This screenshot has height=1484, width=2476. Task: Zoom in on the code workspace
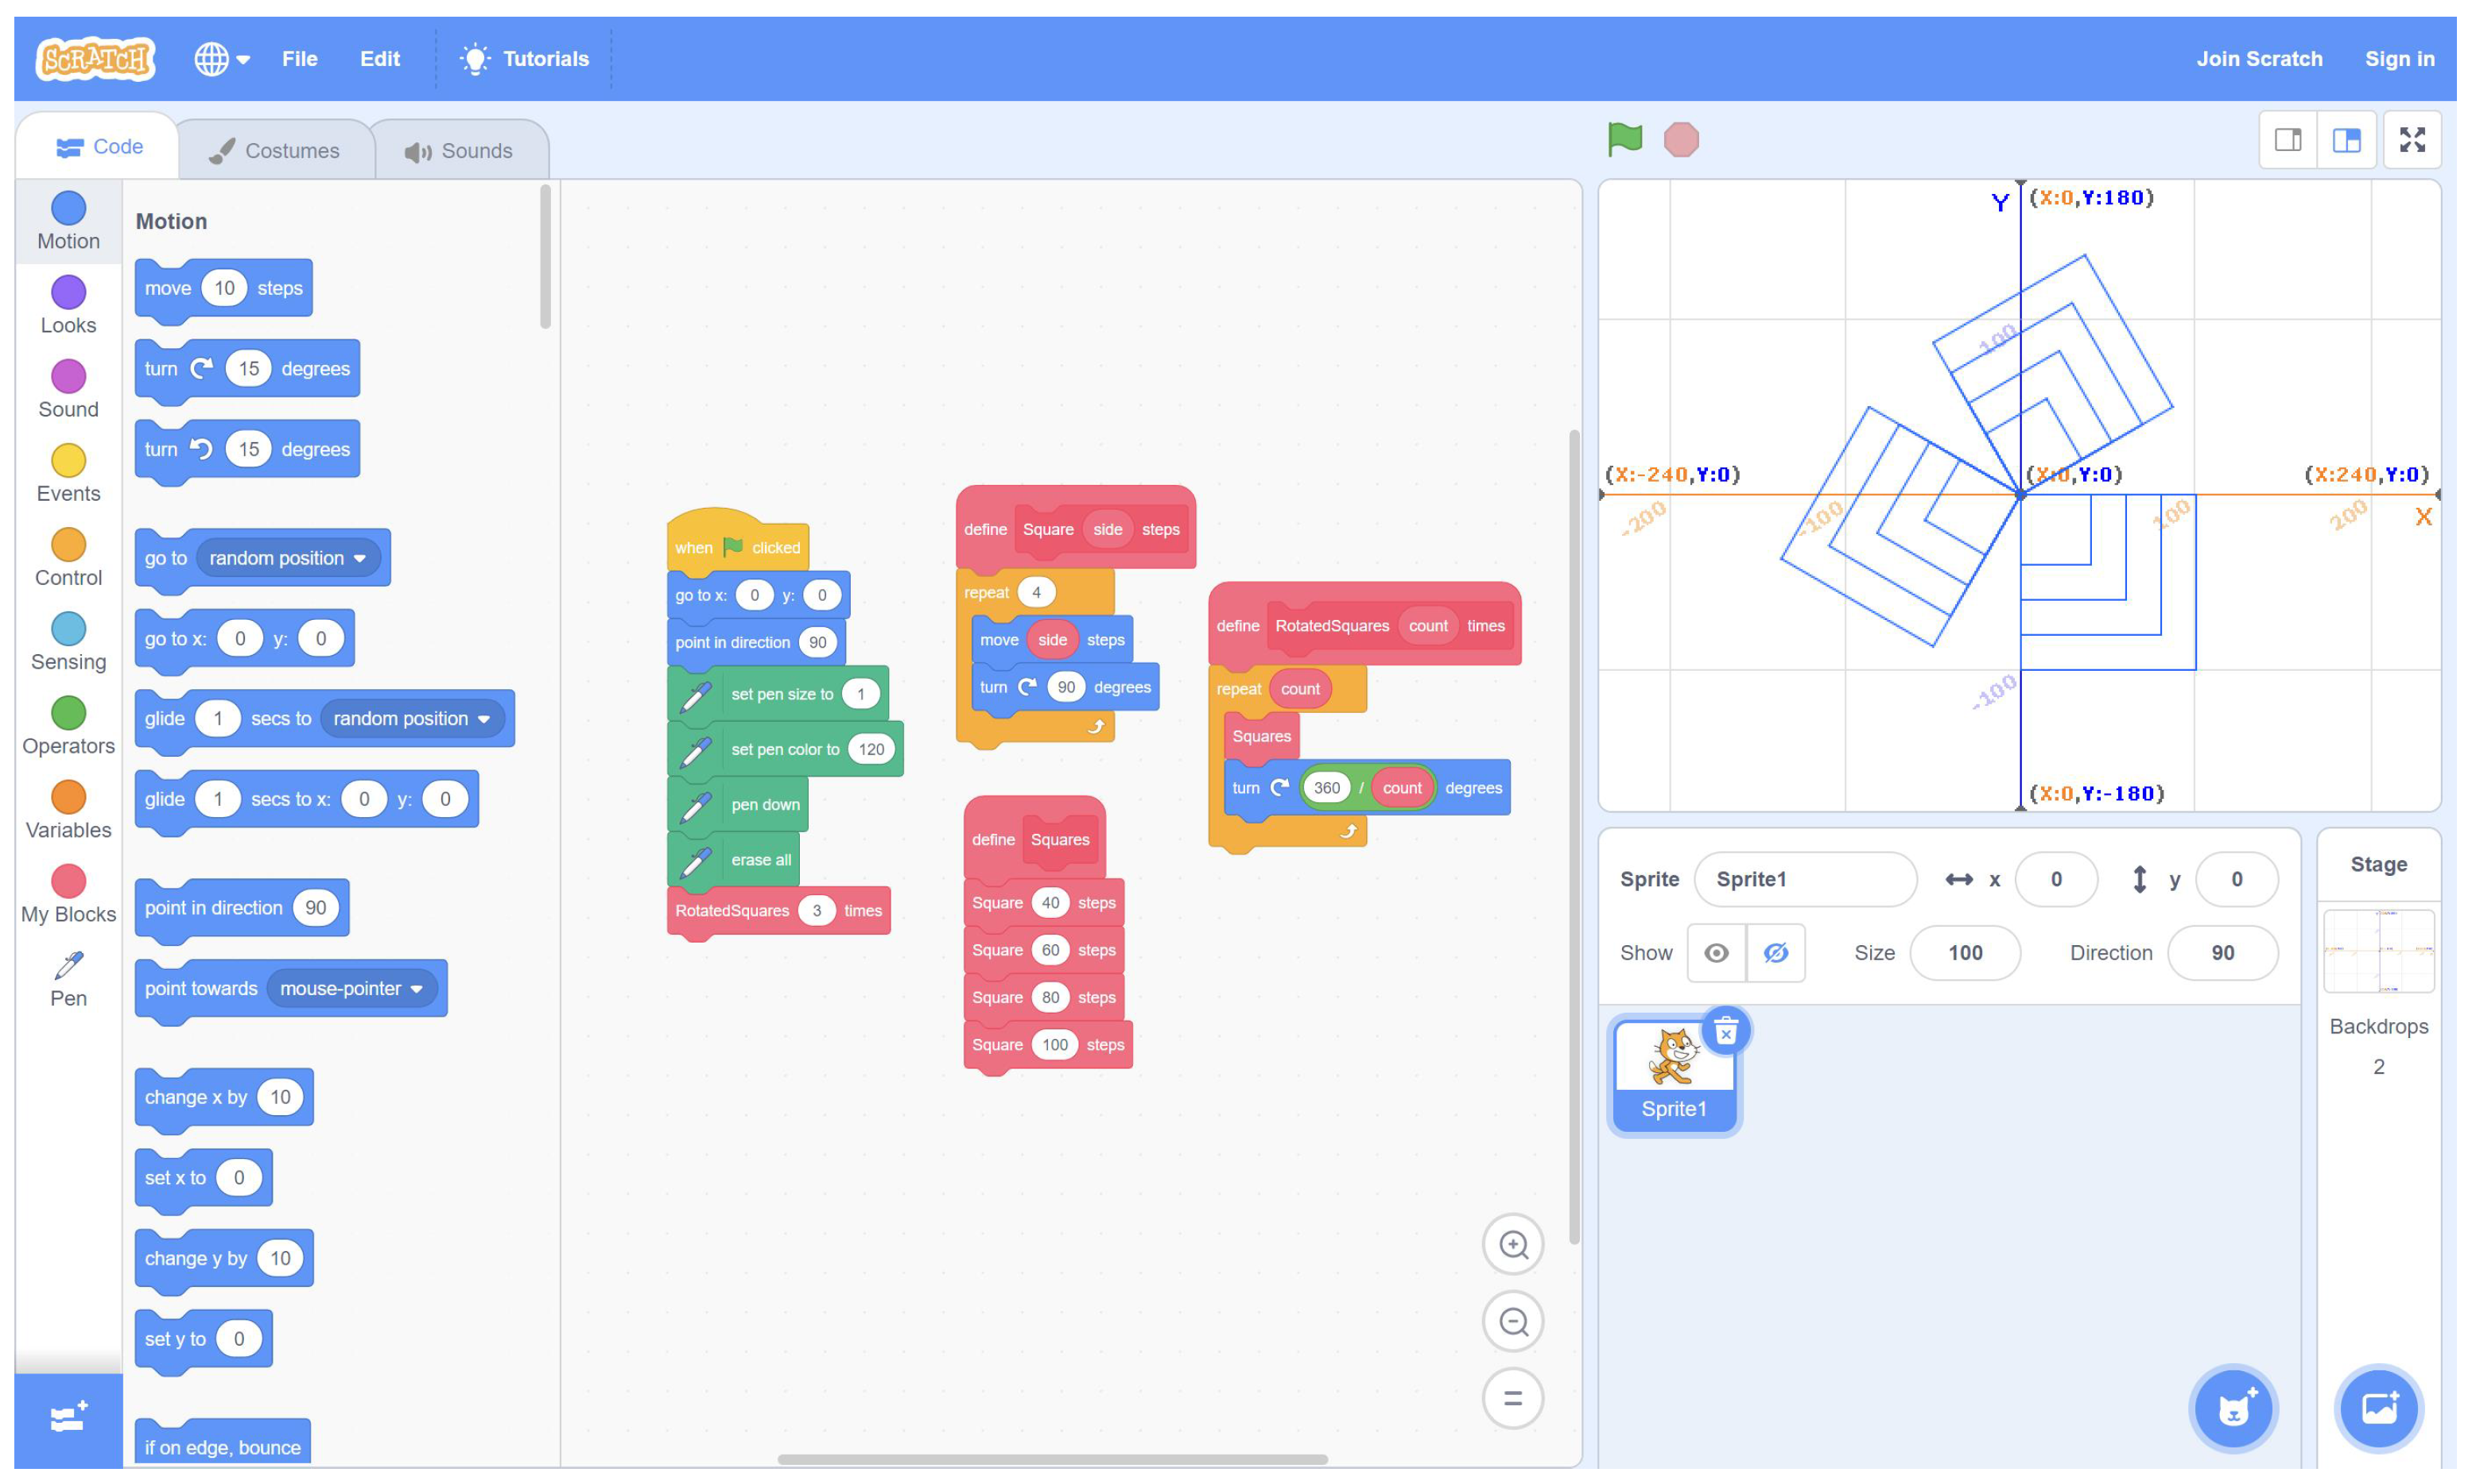coord(1512,1245)
